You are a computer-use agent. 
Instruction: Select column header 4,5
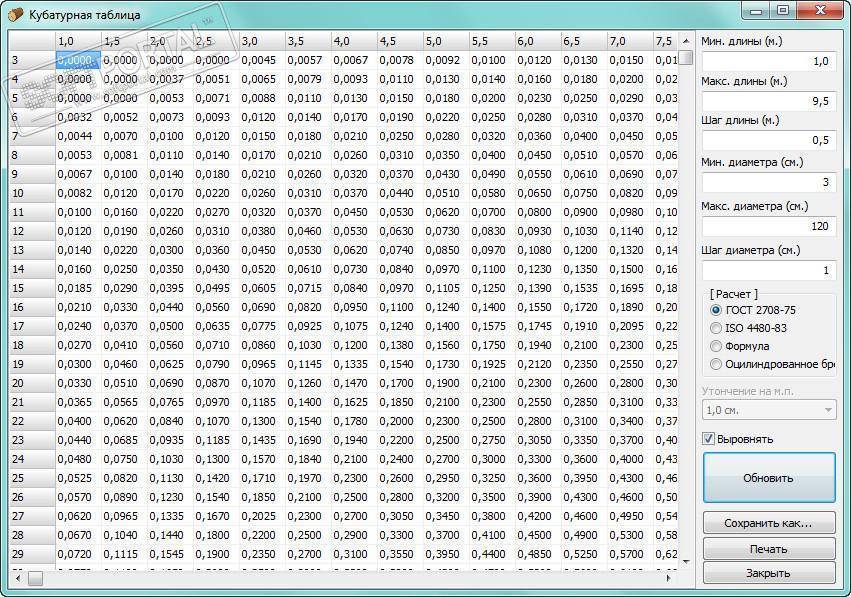[x=400, y=41]
